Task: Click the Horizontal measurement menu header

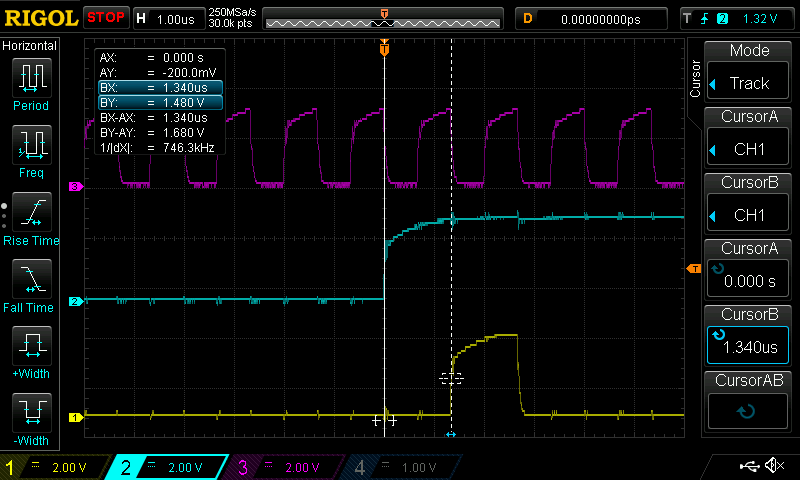Action: [30, 45]
